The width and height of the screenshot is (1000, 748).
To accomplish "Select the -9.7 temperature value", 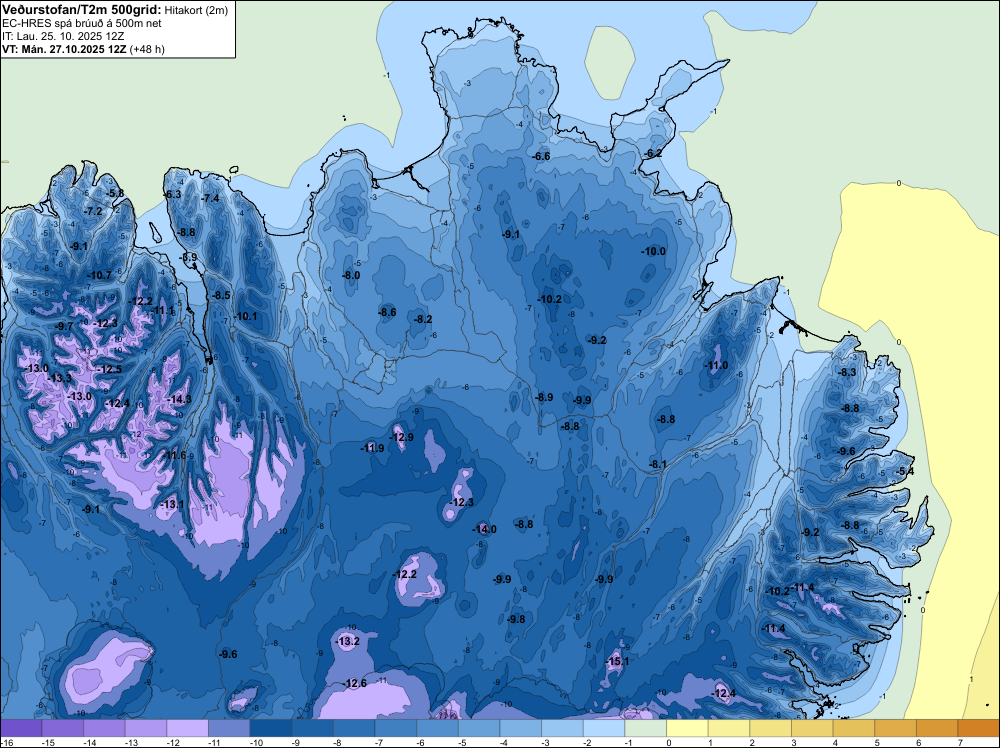I will tap(64, 326).
